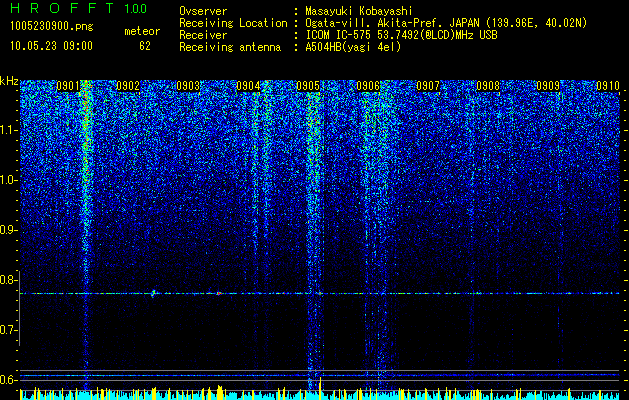Click the 0906 time marker
The width and height of the screenshot is (629, 400).
point(368,86)
